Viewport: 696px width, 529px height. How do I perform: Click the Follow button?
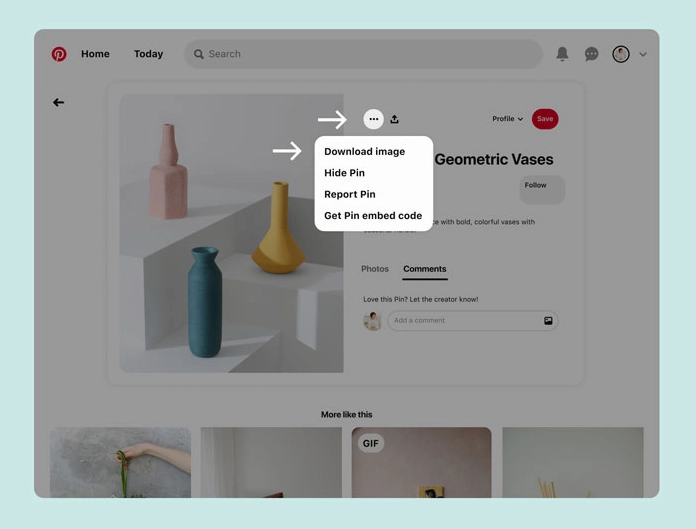coord(542,190)
